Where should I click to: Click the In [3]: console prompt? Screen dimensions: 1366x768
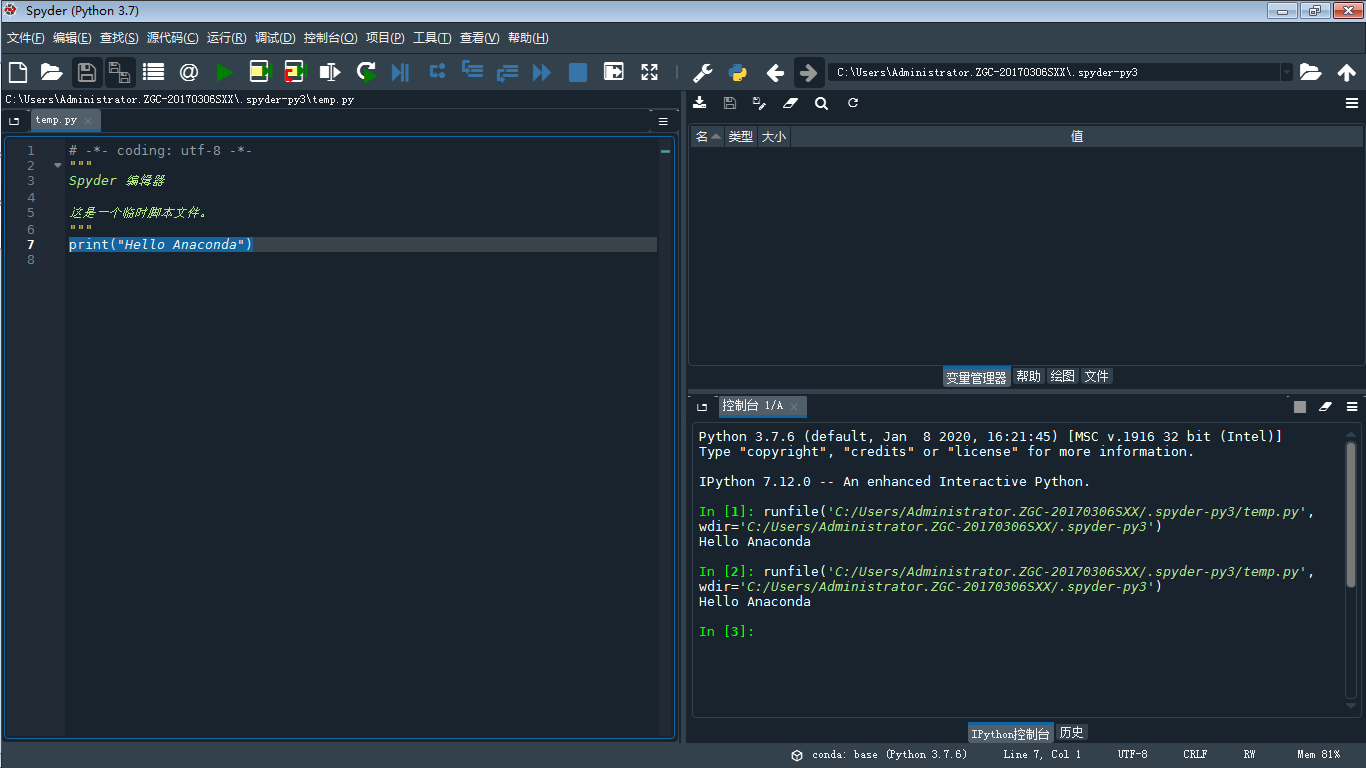pos(726,632)
